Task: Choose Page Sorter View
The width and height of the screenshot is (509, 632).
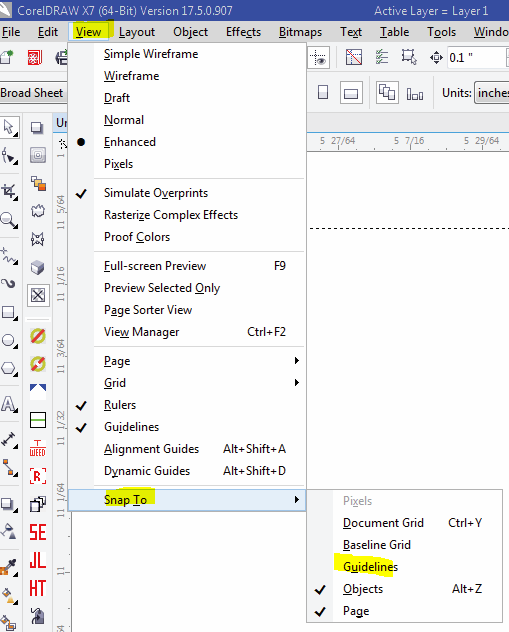Action: (187, 310)
